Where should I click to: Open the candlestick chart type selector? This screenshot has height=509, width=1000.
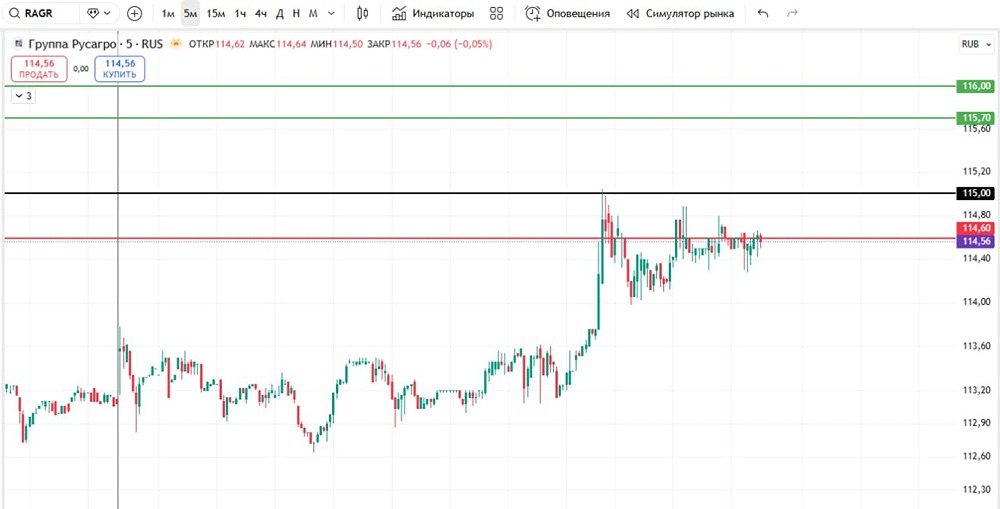tap(362, 13)
